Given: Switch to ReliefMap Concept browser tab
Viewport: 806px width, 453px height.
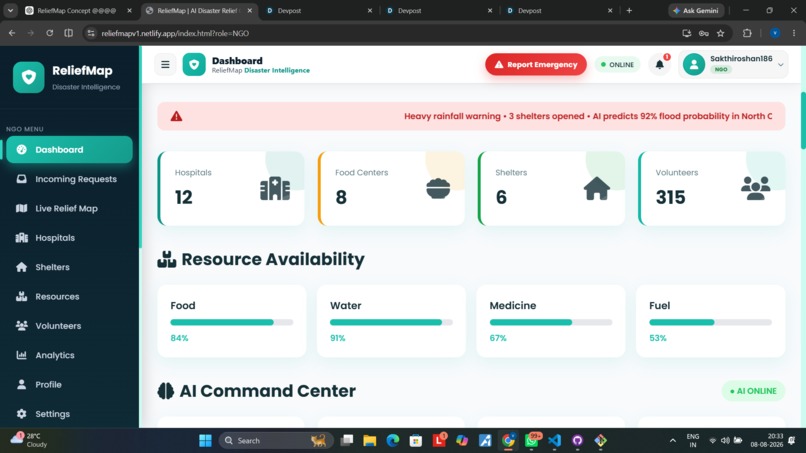Looking at the screenshot, I should tap(77, 10).
